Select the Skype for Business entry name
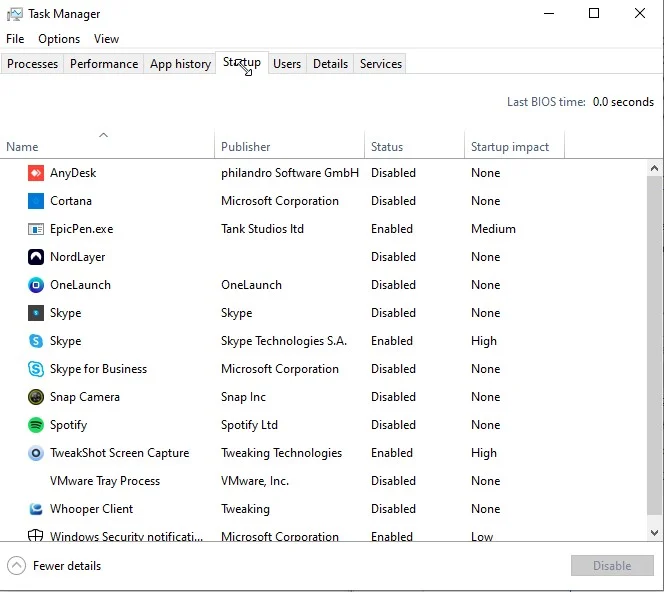Screen dimensions: 664x592 tap(98, 369)
